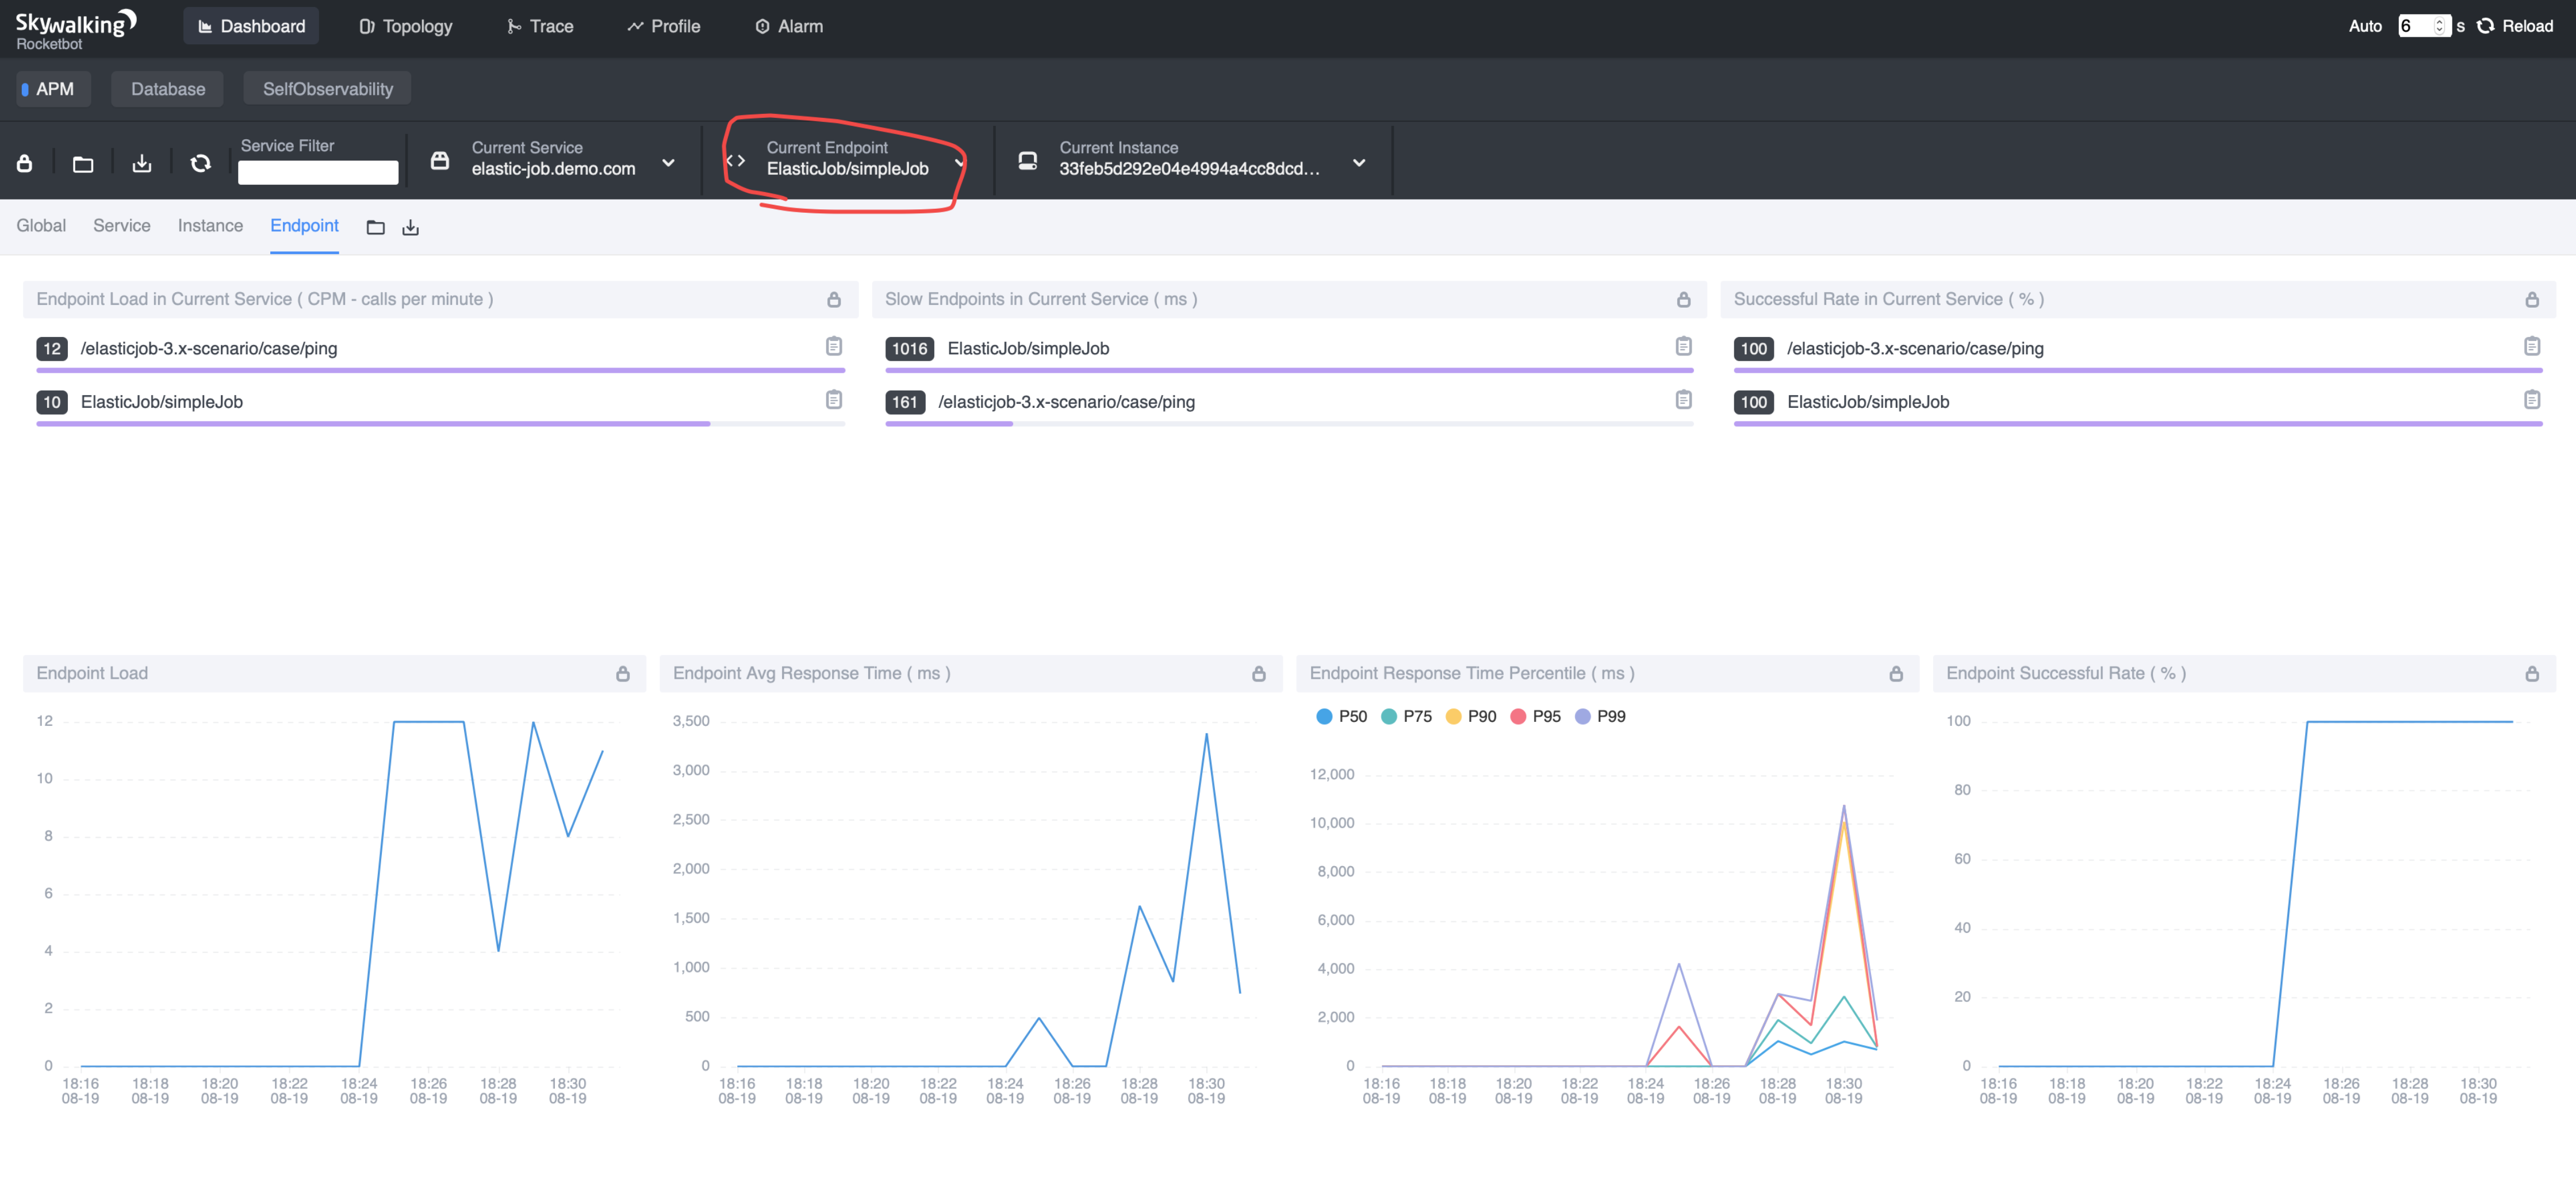Copy ElasticJob/simpleJob name in Slow Endpoints list
Screen dimensions: 2576x1186
coord(1683,346)
